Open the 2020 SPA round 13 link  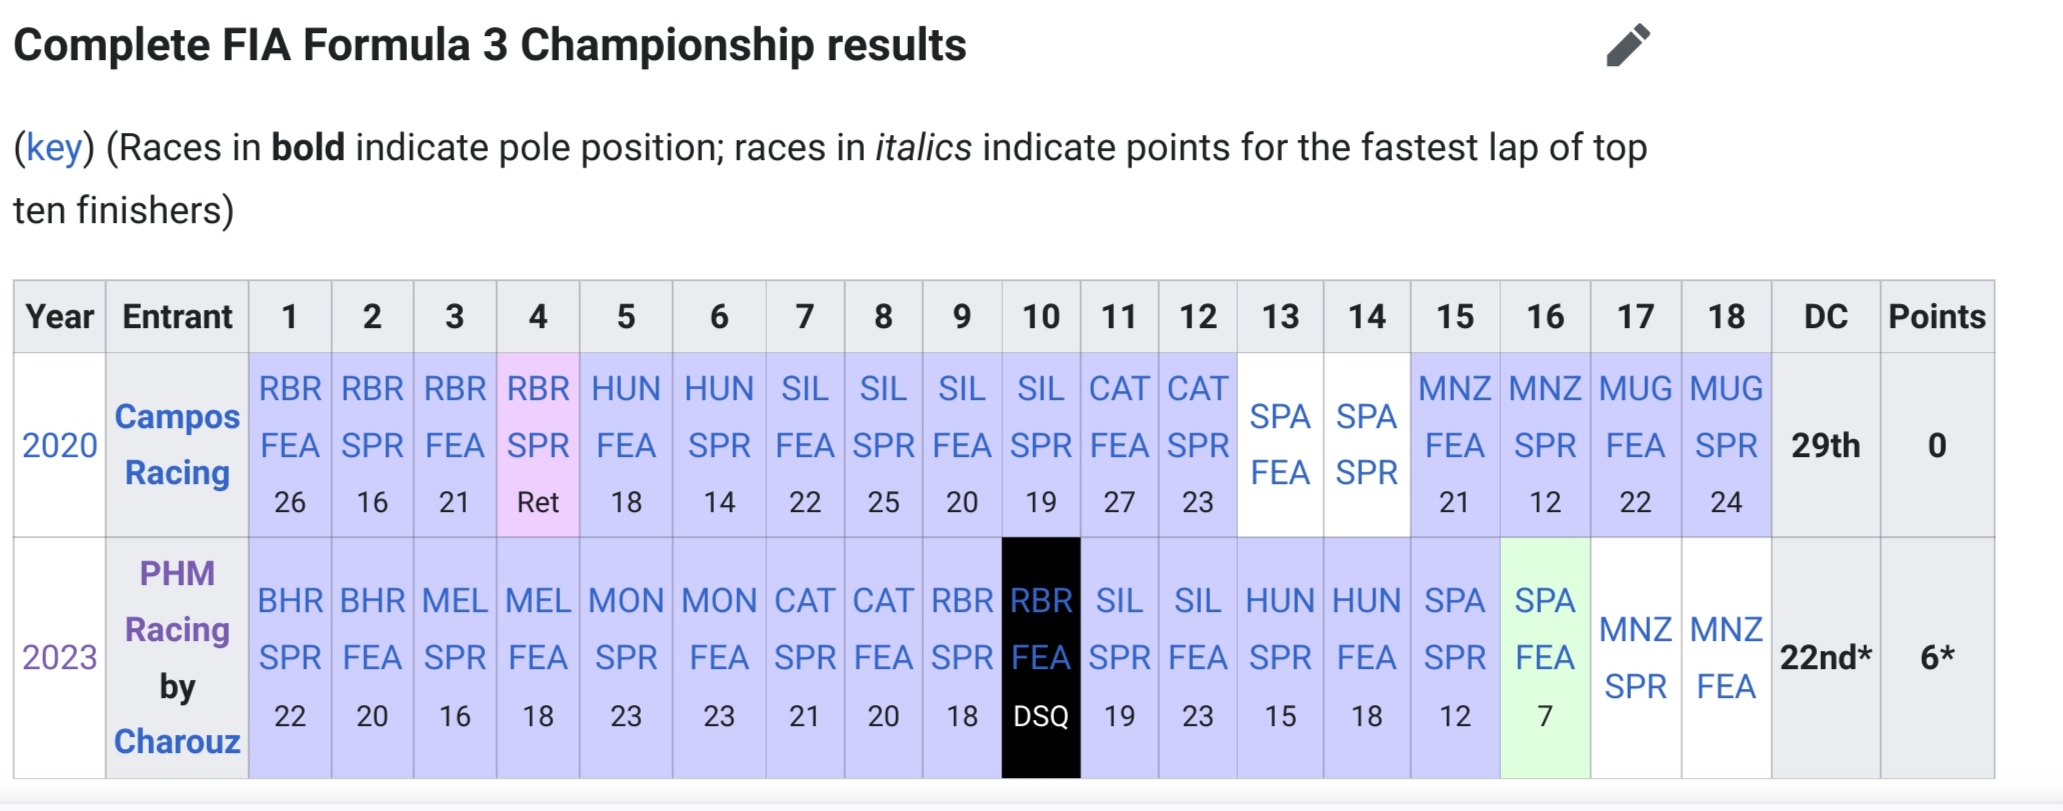(1280, 416)
